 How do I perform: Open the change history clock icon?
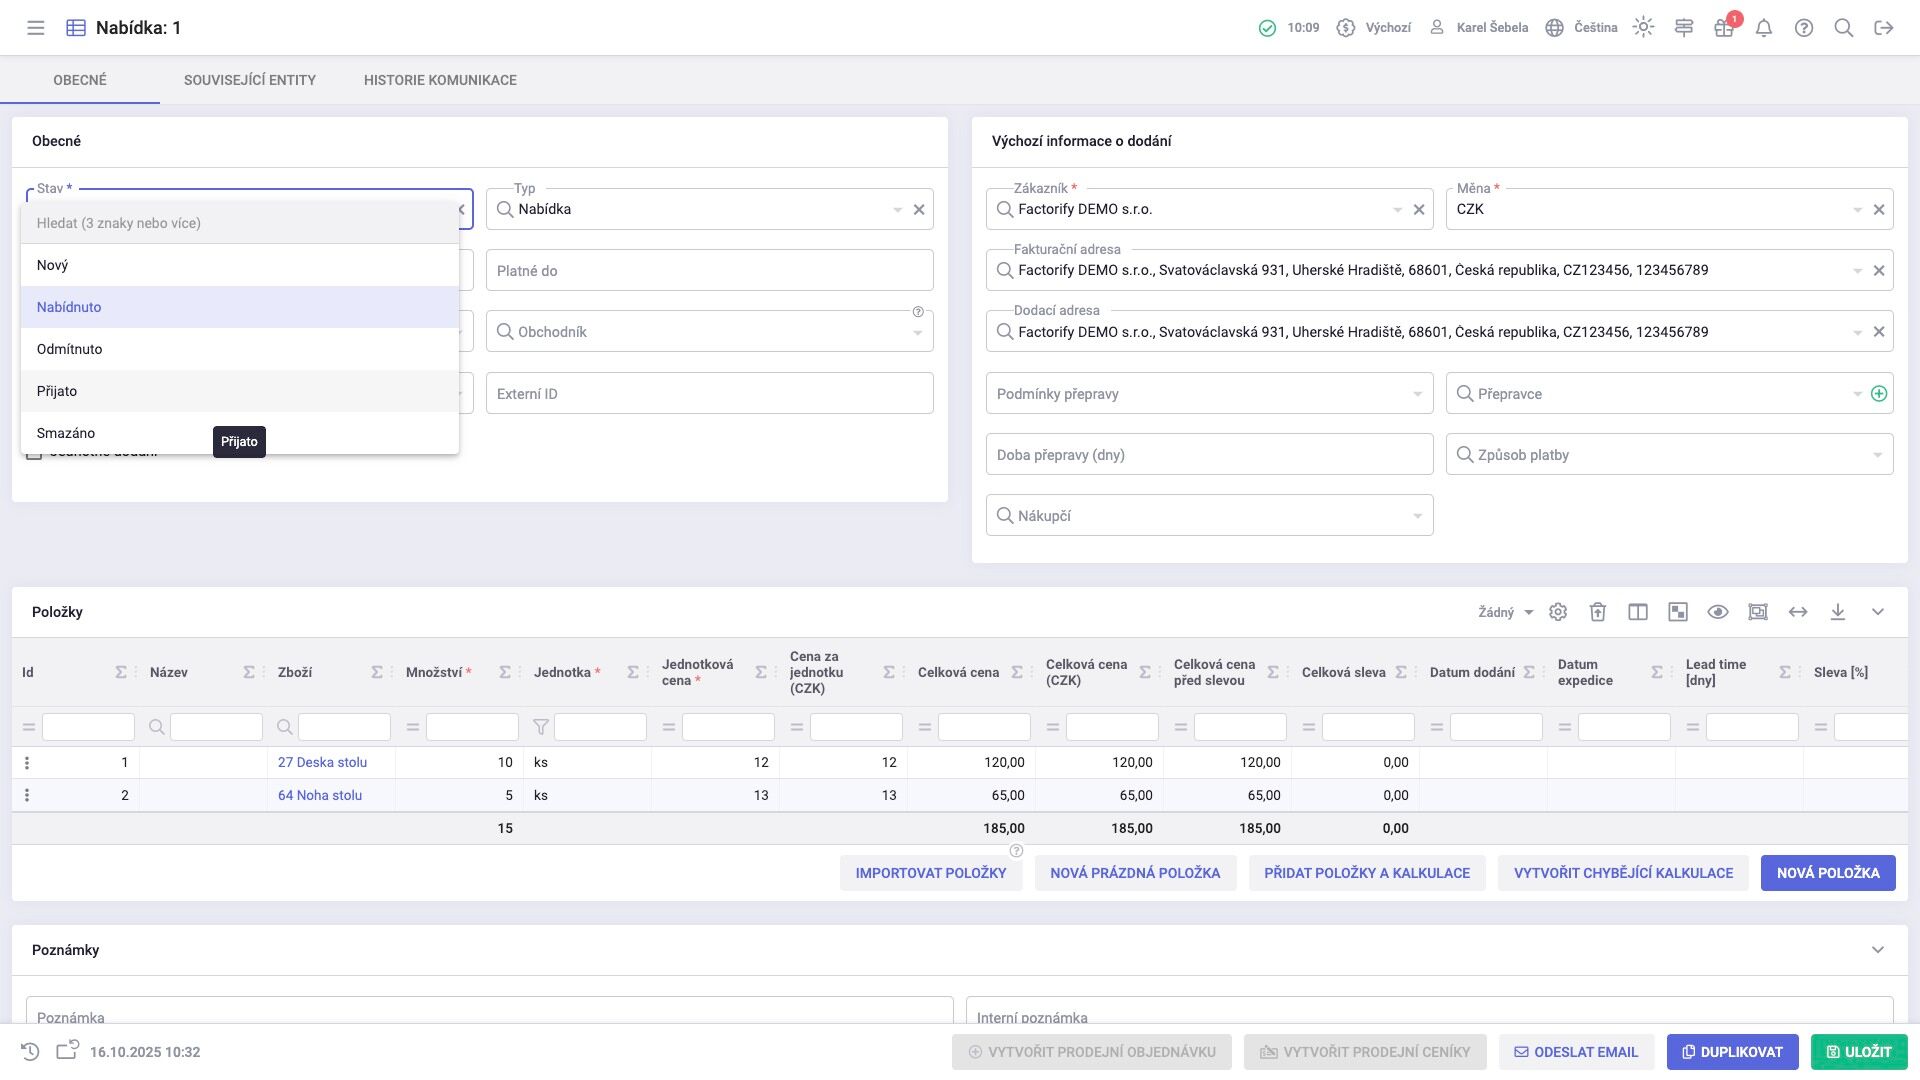30,1052
